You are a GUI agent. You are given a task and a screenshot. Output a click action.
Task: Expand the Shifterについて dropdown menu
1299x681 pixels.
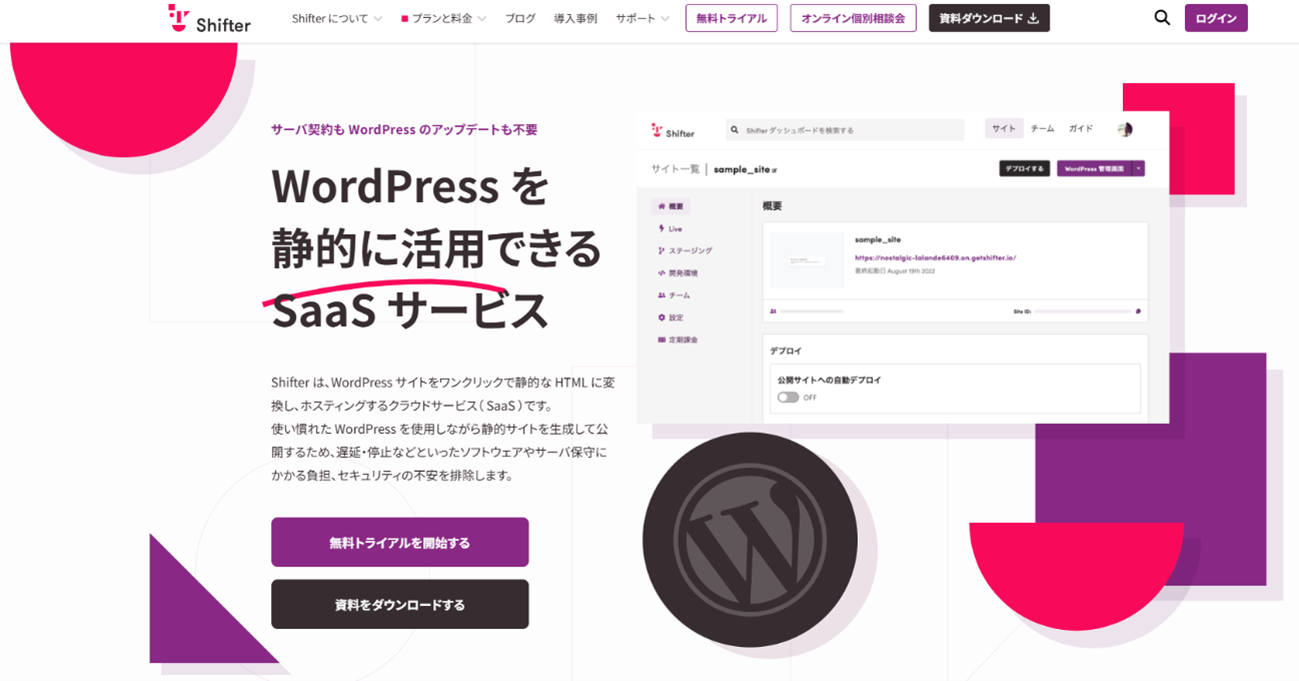pos(337,18)
